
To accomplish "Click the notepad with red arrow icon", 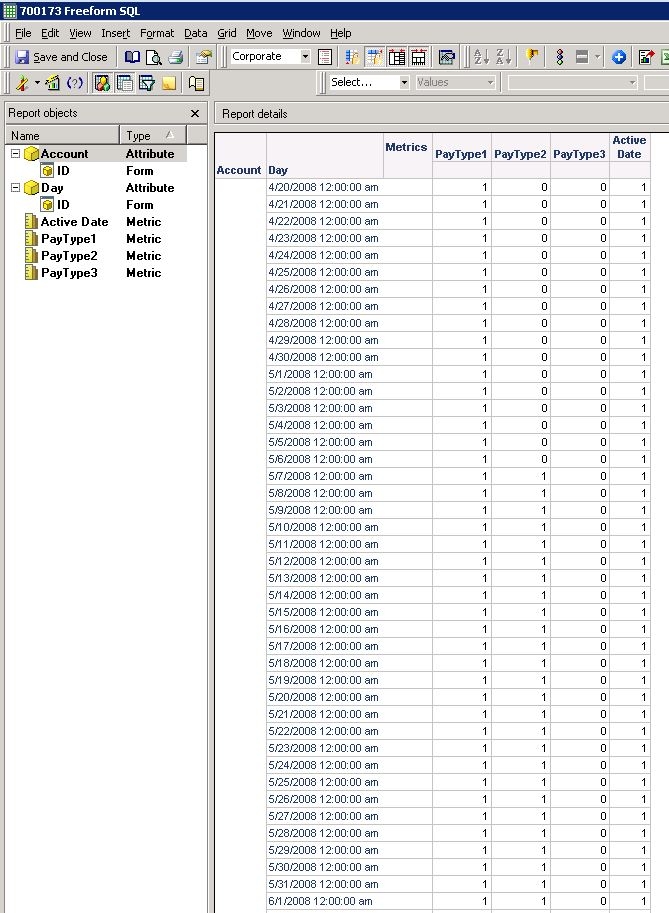I will pos(646,57).
